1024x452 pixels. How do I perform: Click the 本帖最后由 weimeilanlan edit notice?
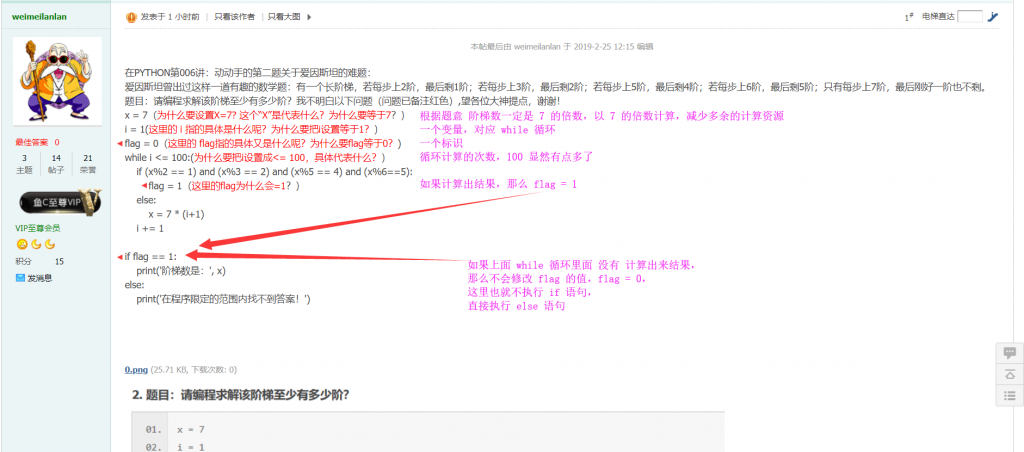pos(562,46)
